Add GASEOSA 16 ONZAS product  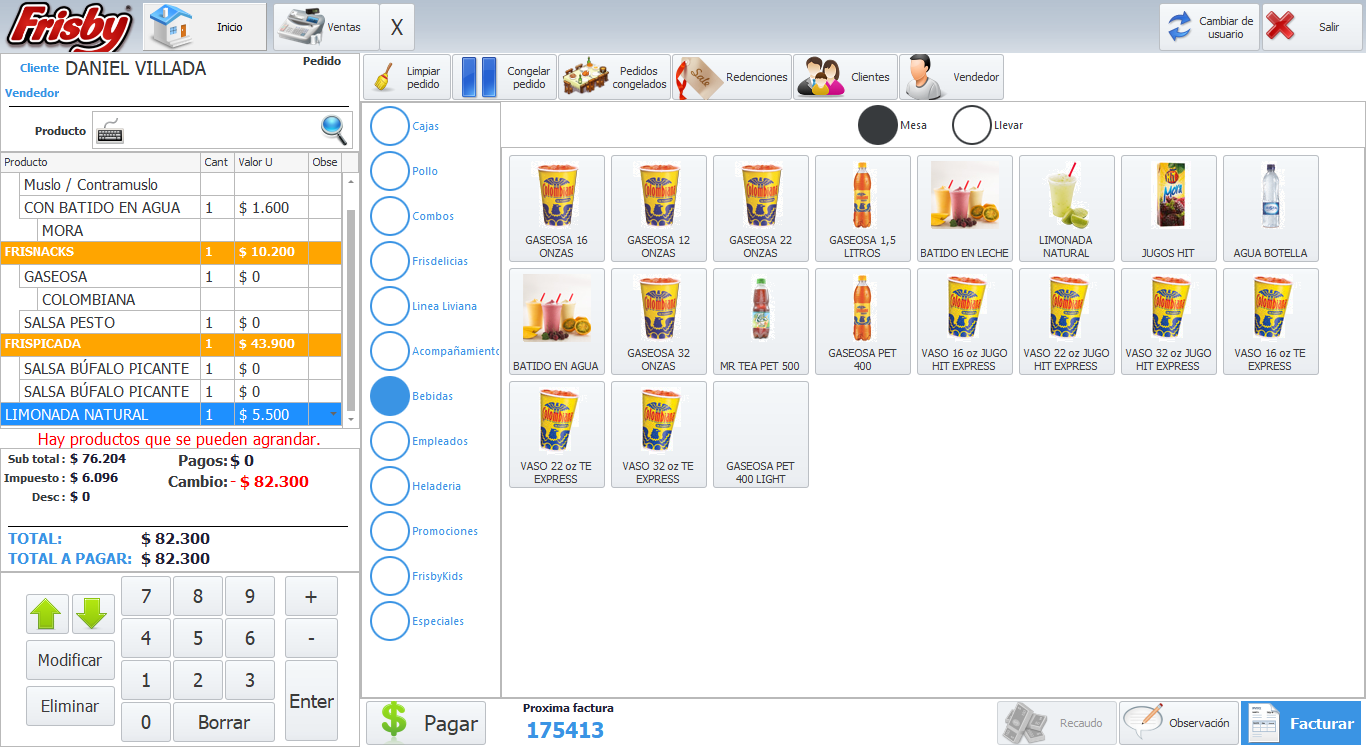[x=556, y=208]
